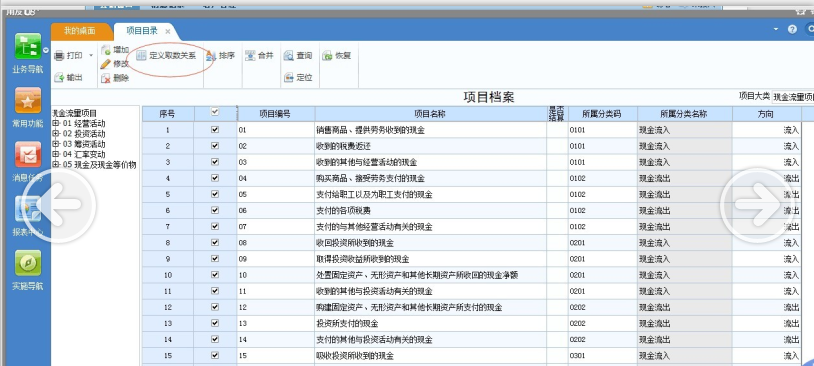Uncheck the checkbox for row 06
The width and height of the screenshot is (814, 366).
pos(215,210)
